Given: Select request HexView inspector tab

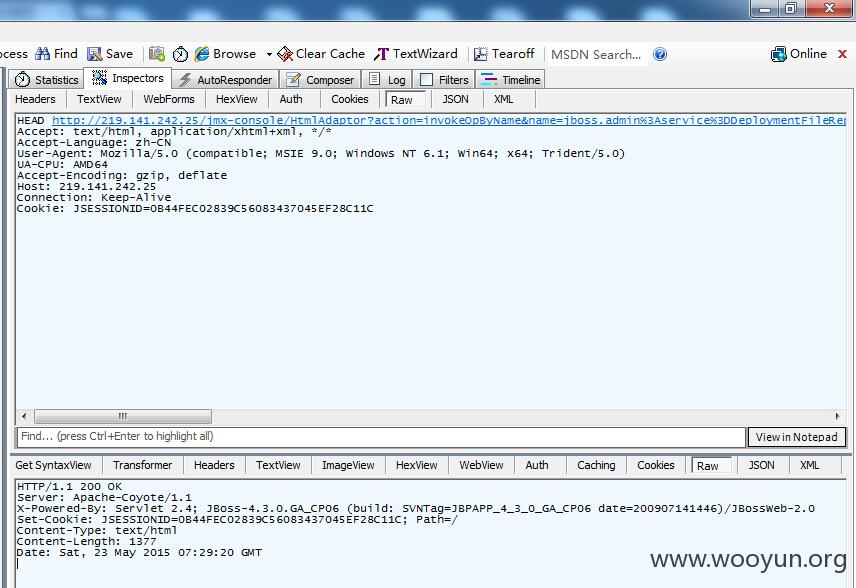Looking at the screenshot, I should [x=236, y=99].
